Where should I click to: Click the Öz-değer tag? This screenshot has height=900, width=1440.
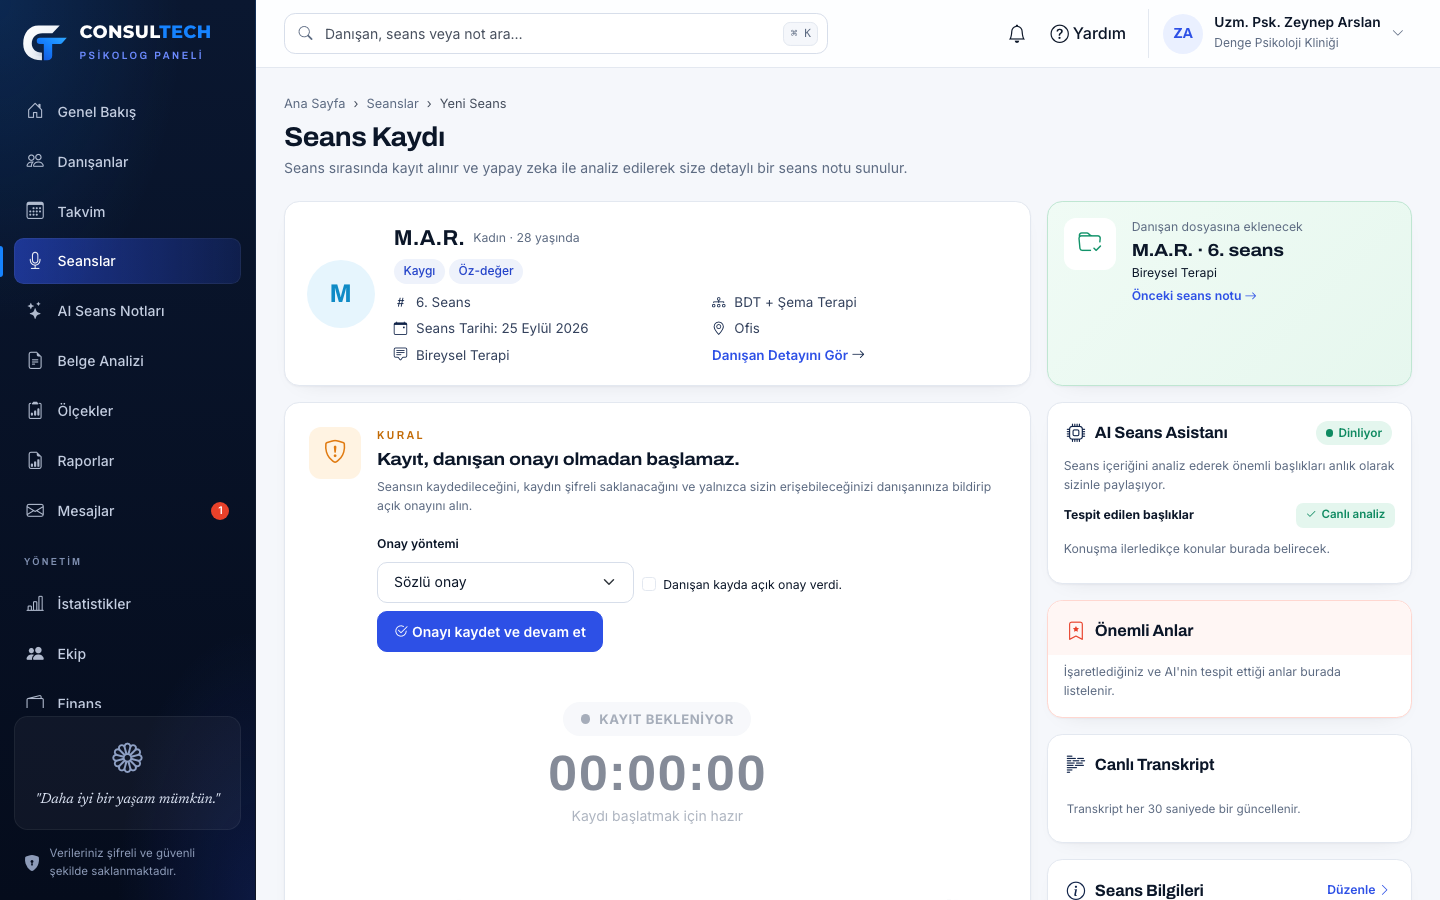pos(486,271)
